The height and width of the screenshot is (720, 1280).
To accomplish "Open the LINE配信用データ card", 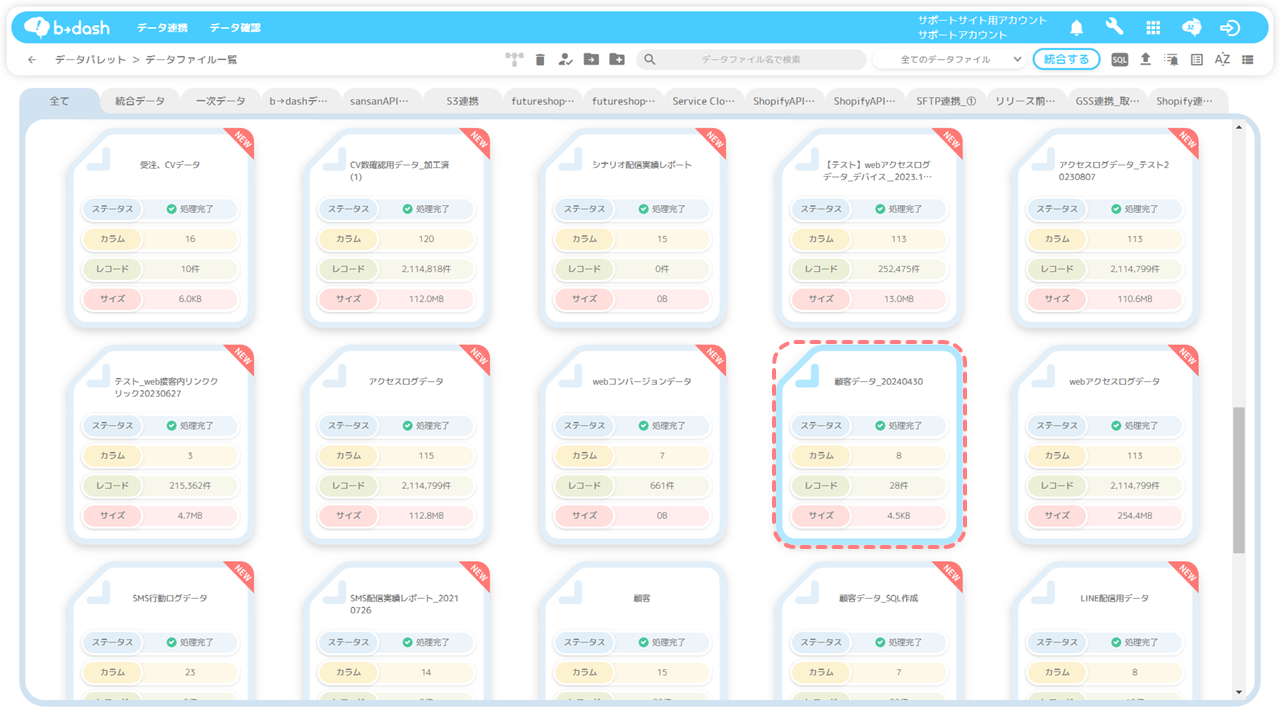I will click(1105, 630).
